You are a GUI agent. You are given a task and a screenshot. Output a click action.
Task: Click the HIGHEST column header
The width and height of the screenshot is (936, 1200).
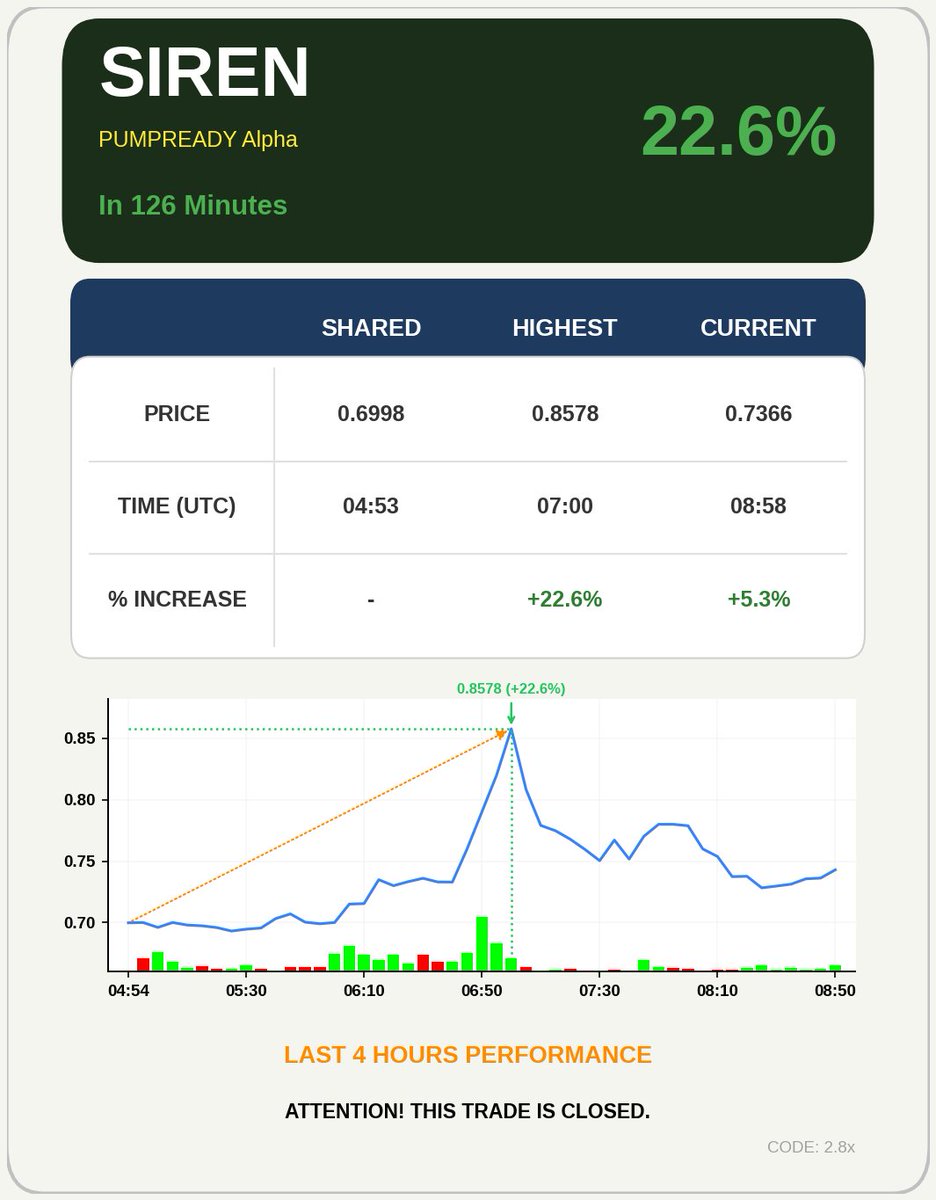click(x=565, y=328)
